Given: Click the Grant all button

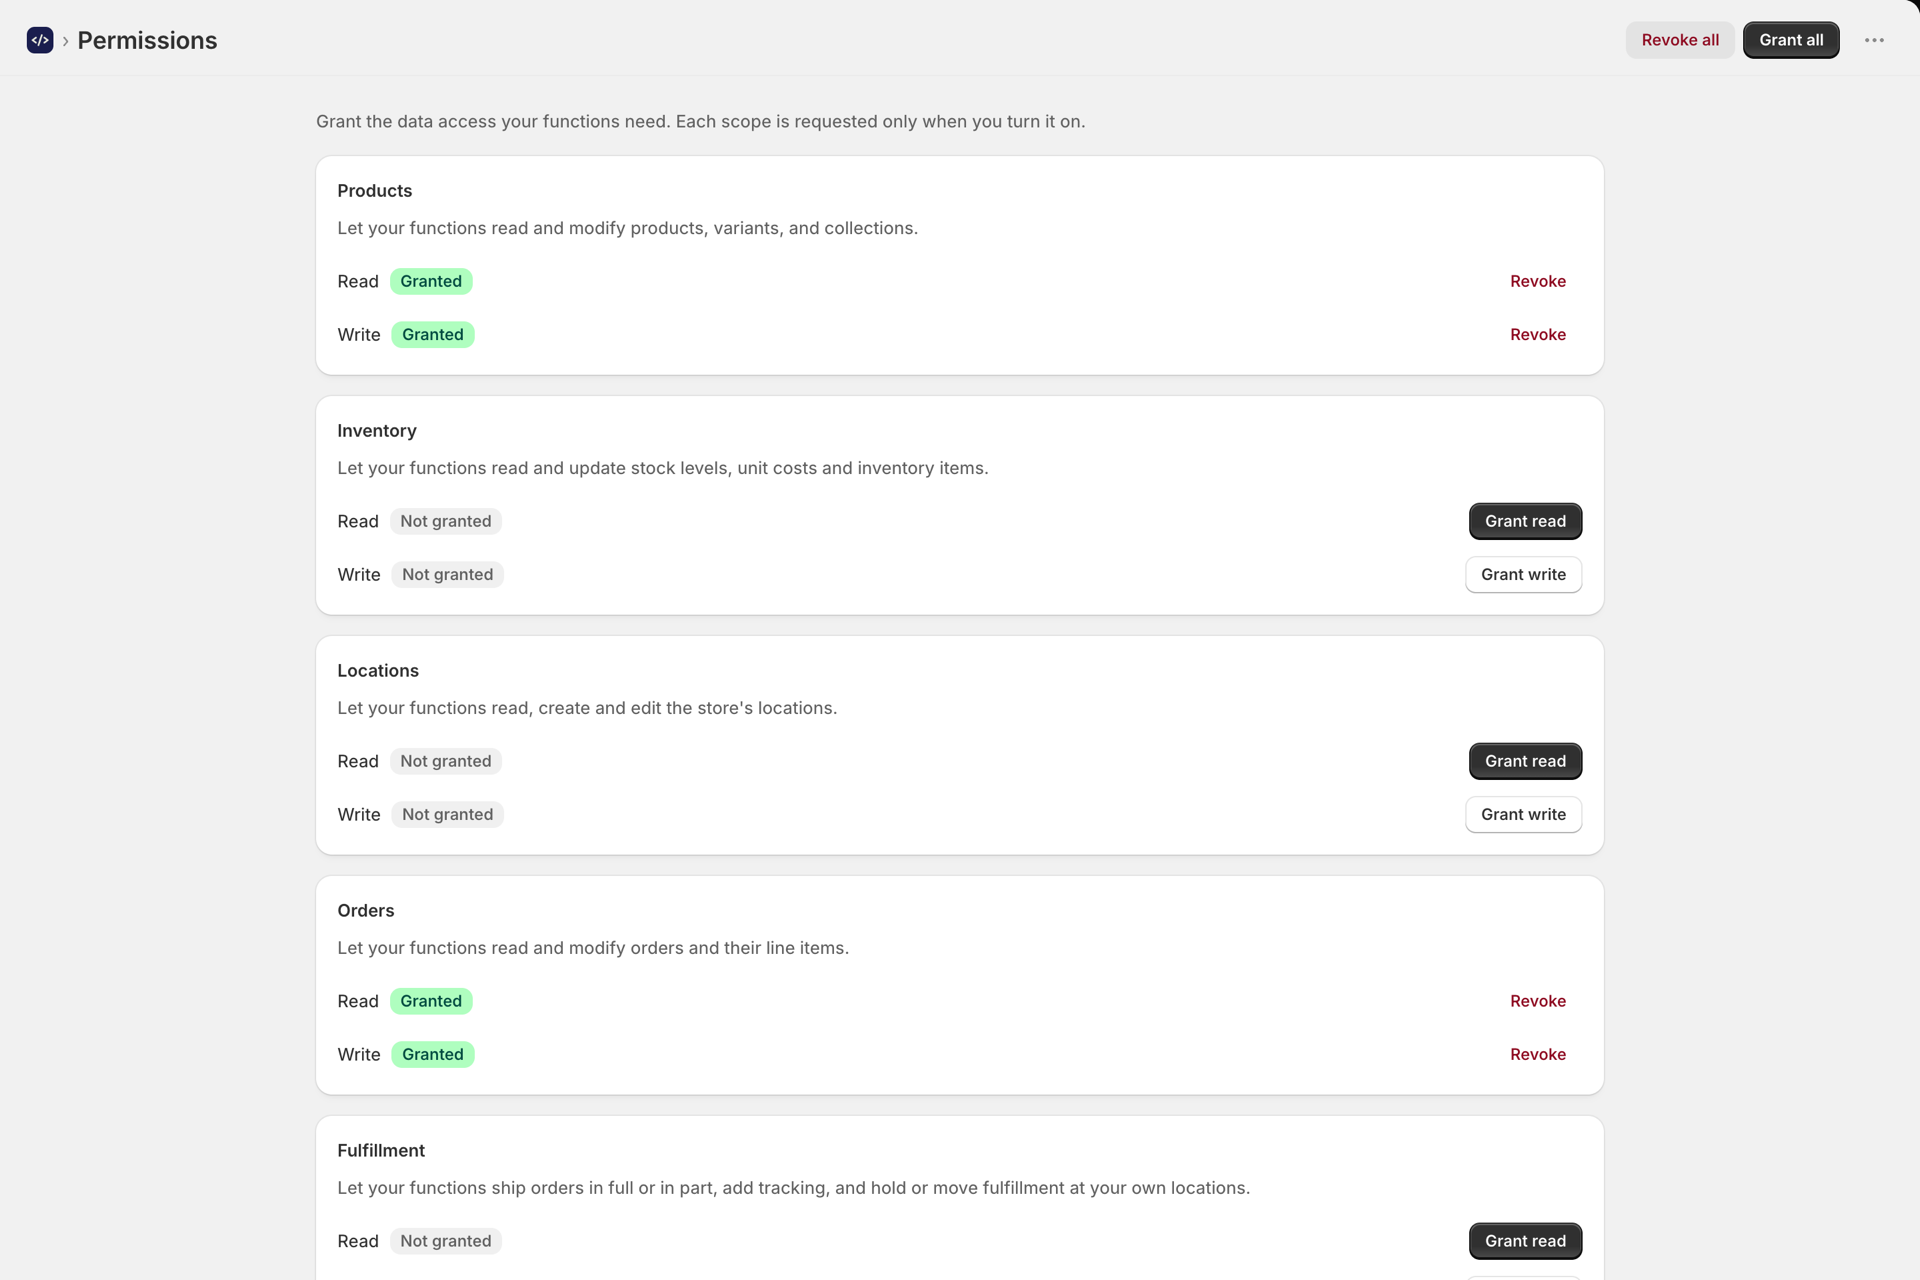Looking at the screenshot, I should pyautogui.click(x=1791, y=40).
